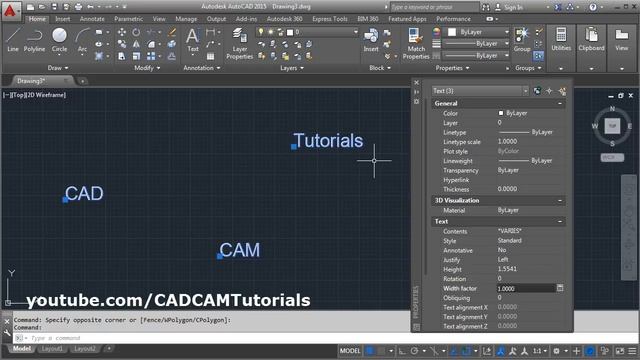The height and width of the screenshot is (360, 640).
Task: Click the layer color swatch in Layers panel
Action: pos(290,32)
